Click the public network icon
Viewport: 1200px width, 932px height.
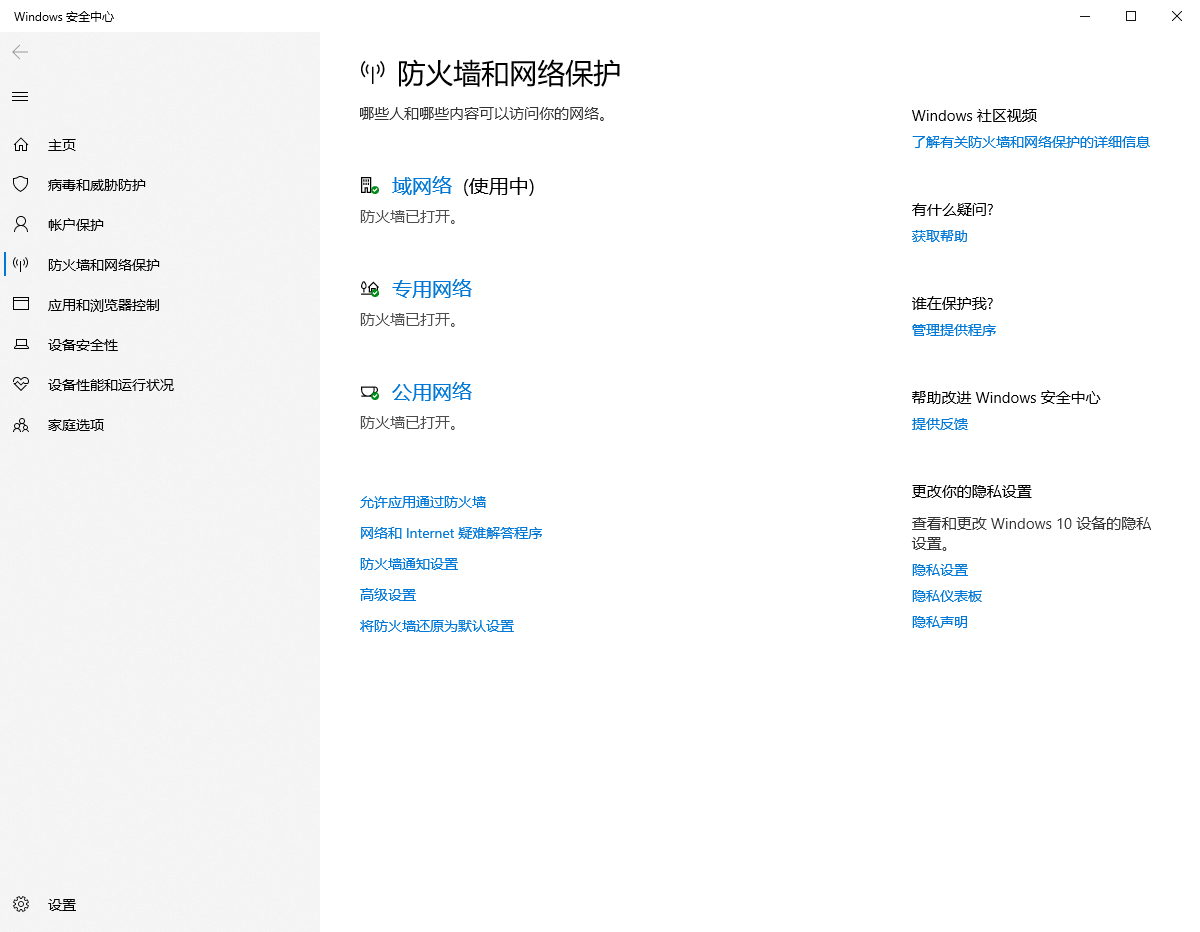[370, 392]
